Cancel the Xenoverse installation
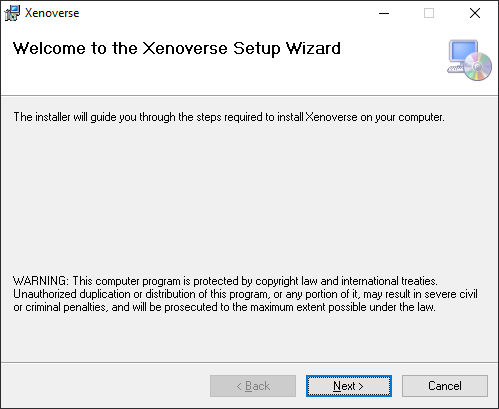This screenshot has height=409, width=499. (445, 386)
